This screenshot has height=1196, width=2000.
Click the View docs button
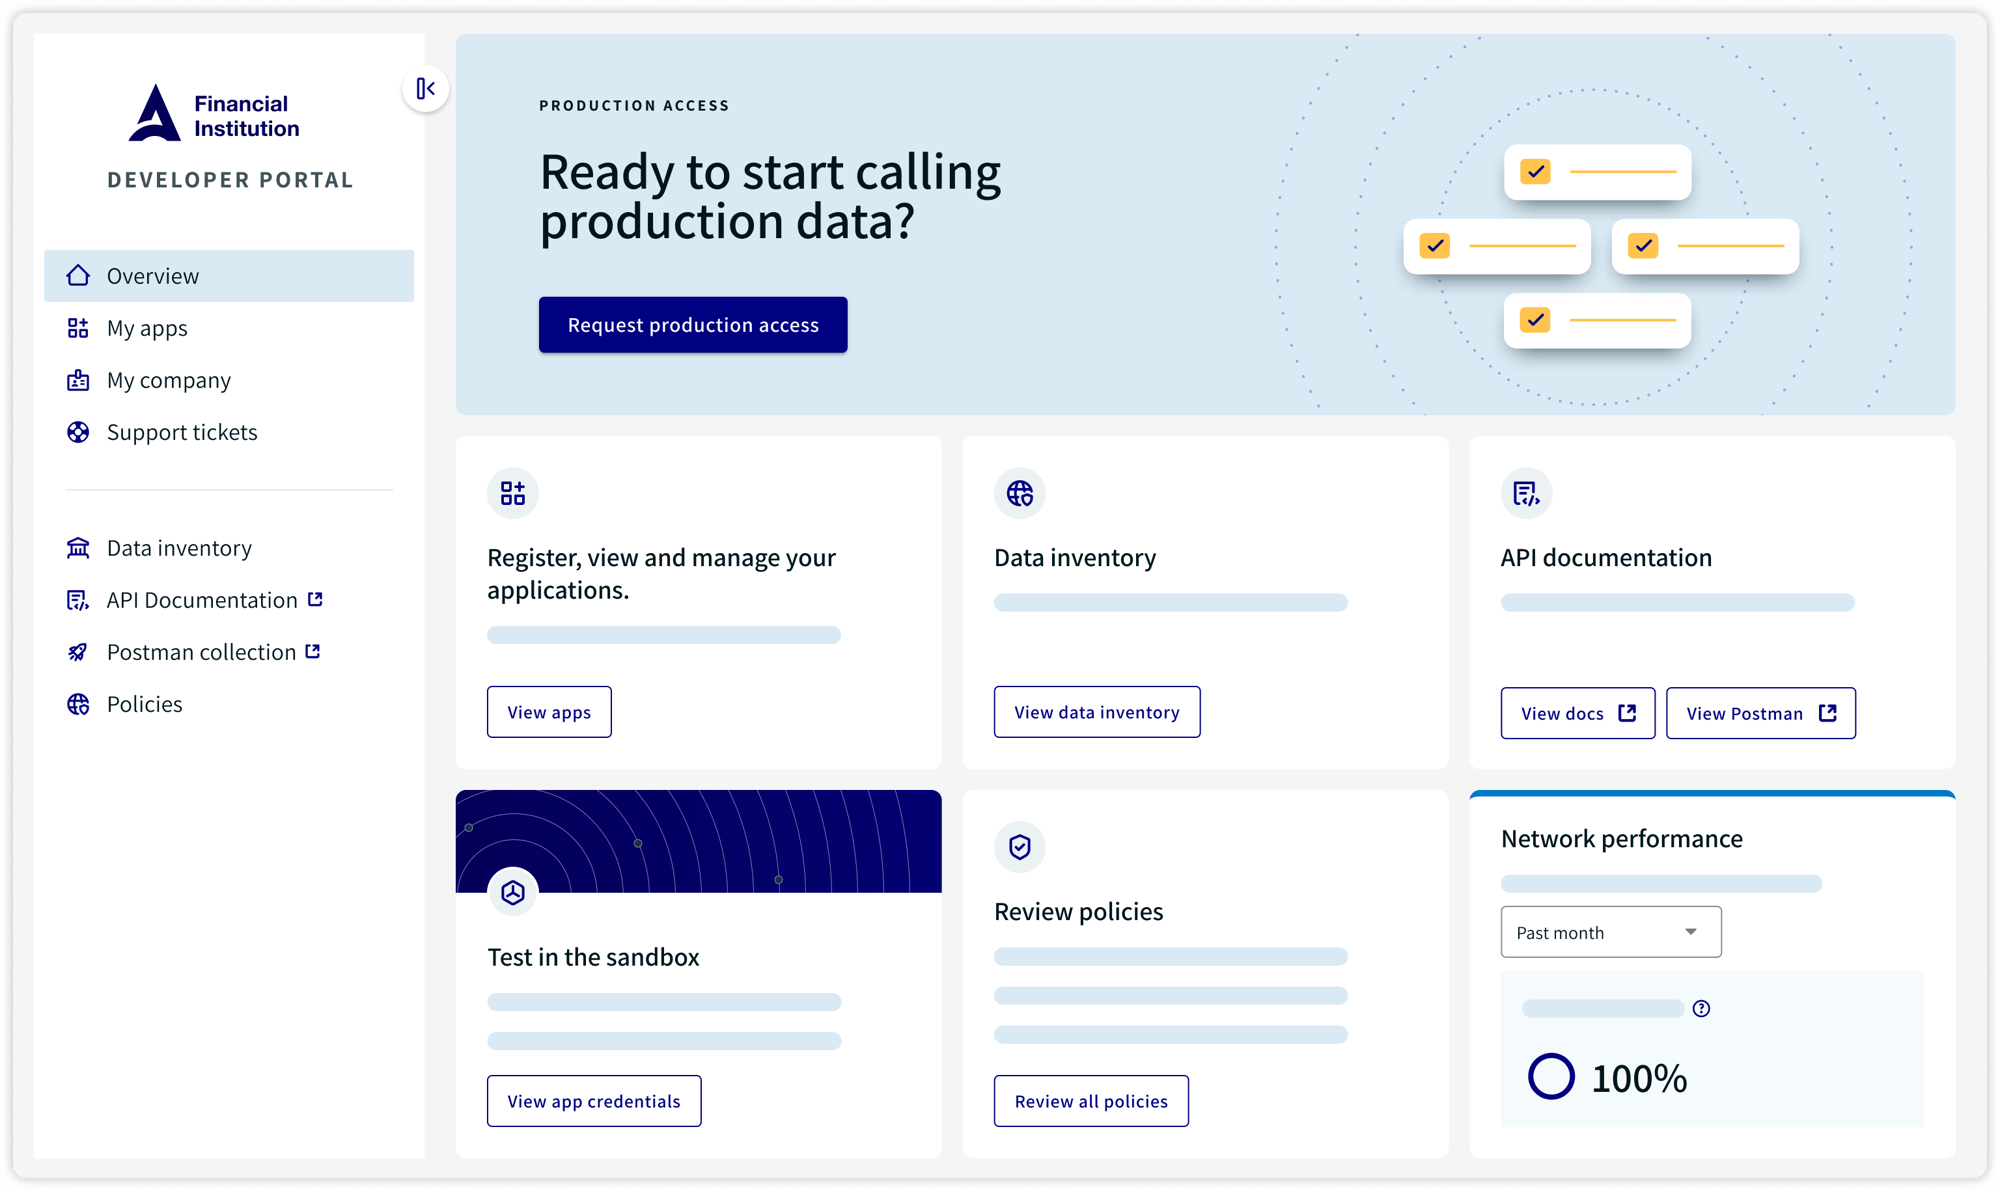point(1577,712)
